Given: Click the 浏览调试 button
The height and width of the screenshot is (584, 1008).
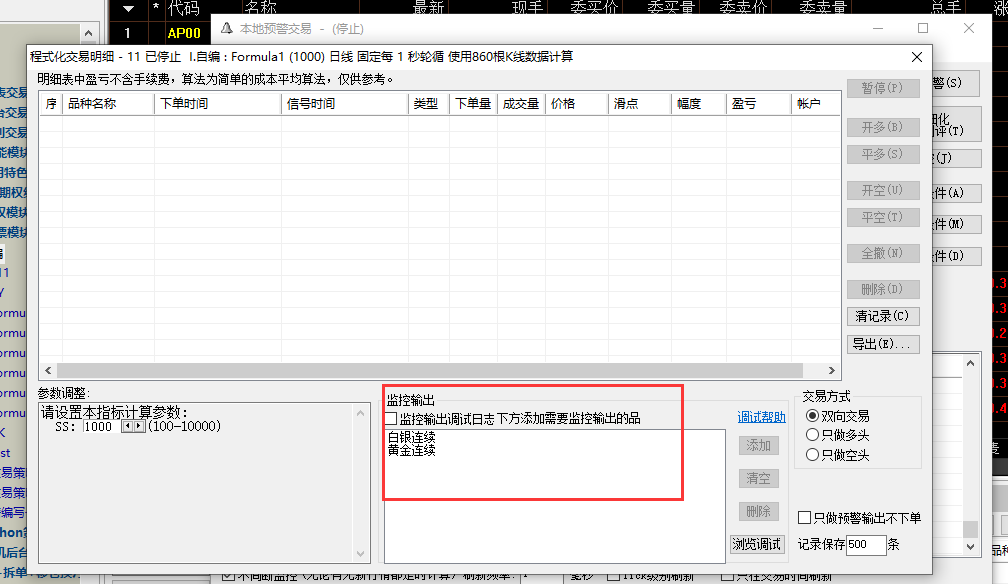Looking at the screenshot, I should point(757,544).
